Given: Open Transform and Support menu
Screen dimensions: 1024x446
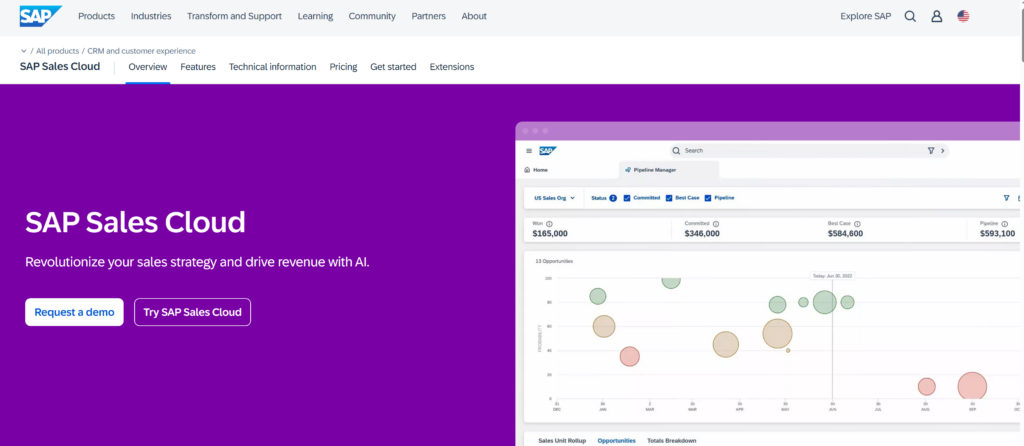Looking at the screenshot, I should tap(234, 16).
